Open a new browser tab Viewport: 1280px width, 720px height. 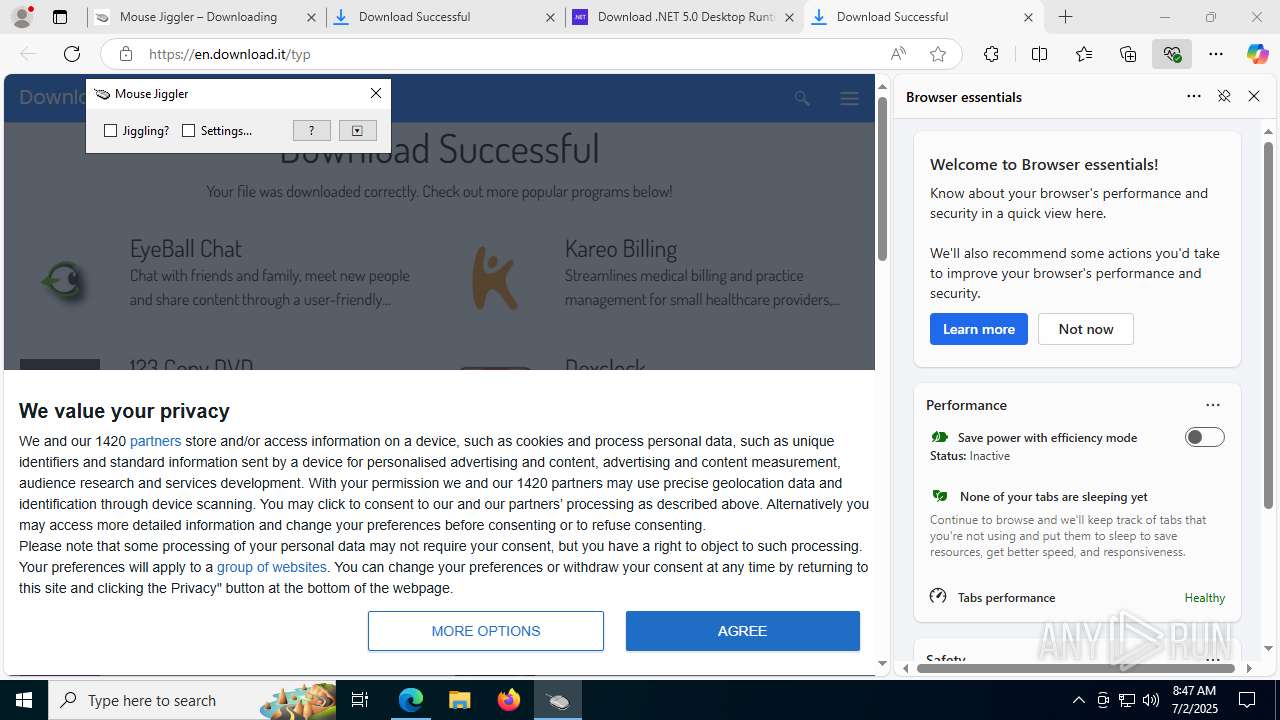(1066, 17)
